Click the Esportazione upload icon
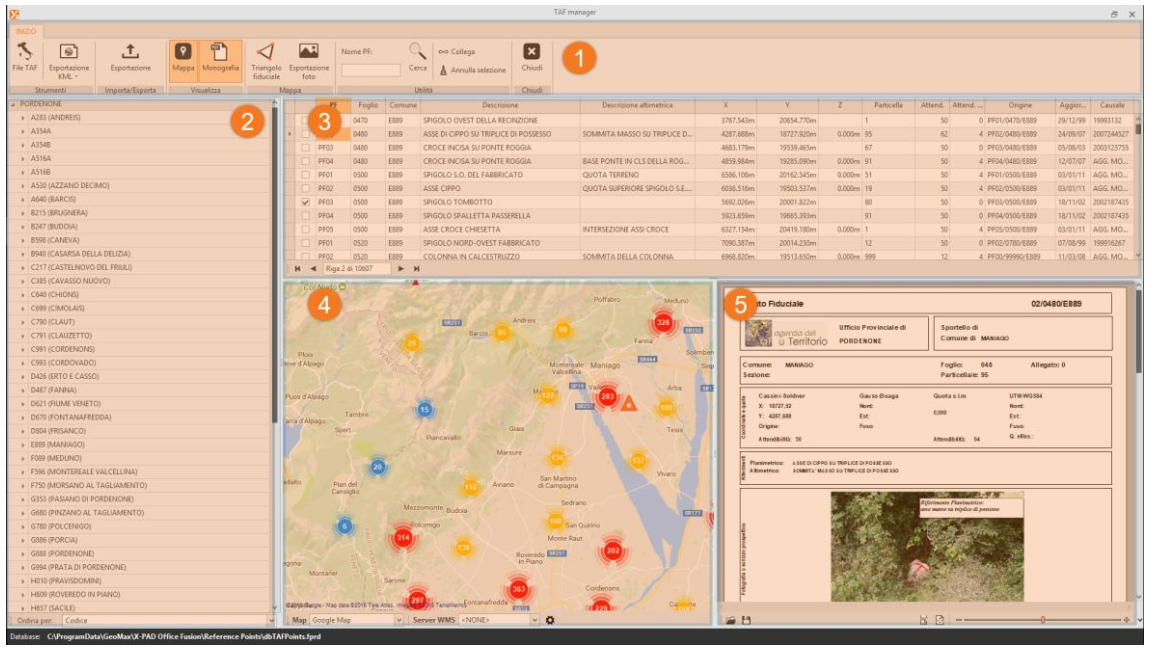1150x650 pixels. pos(131,52)
